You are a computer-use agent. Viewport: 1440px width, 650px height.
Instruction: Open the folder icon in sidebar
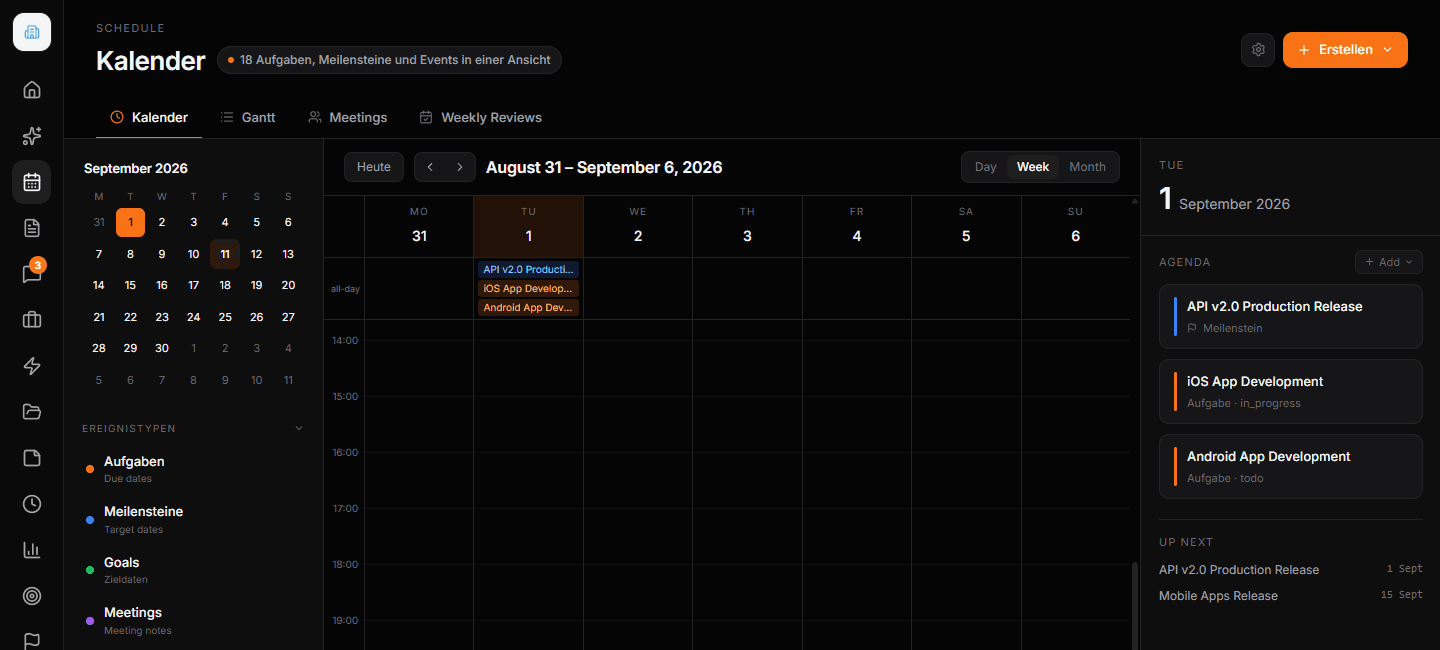(x=32, y=412)
